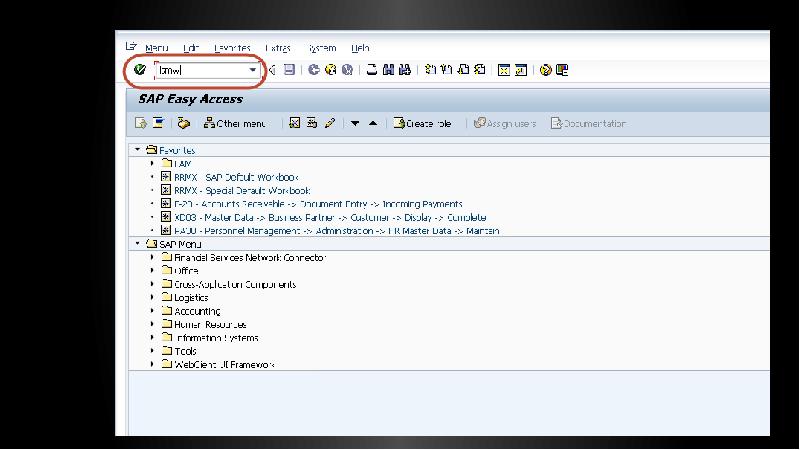
Task: Click the green Back arrow icon
Action: (314, 70)
